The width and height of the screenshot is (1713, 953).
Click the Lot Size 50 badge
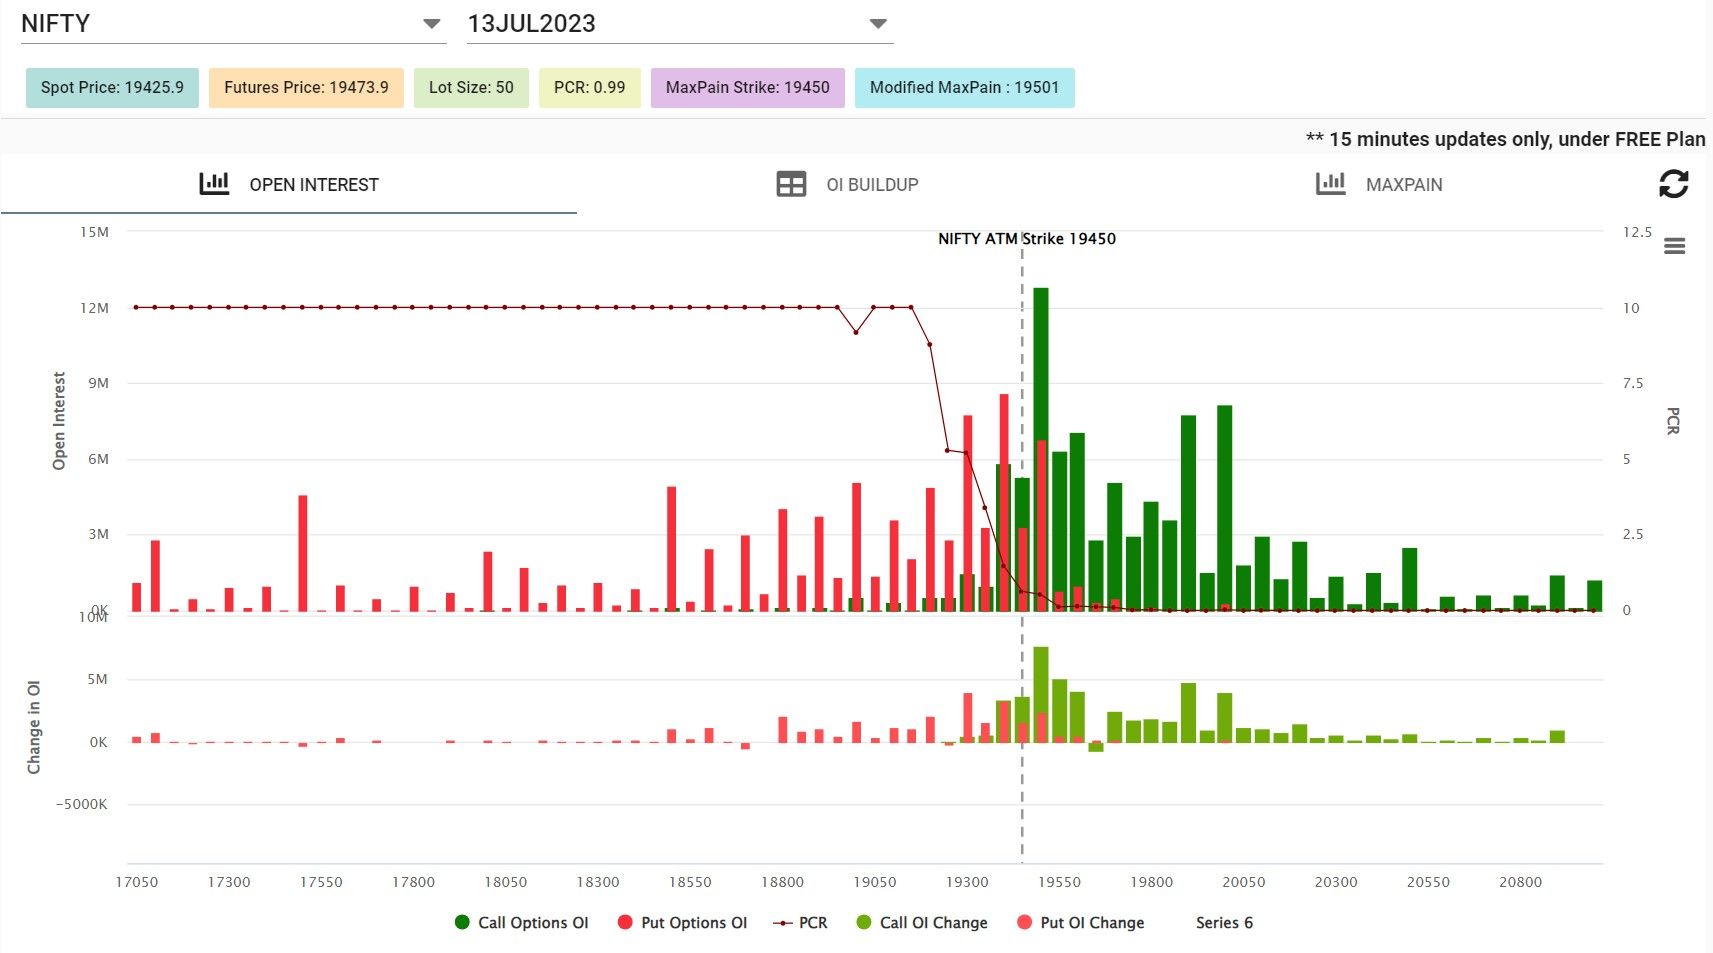[x=471, y=87]
